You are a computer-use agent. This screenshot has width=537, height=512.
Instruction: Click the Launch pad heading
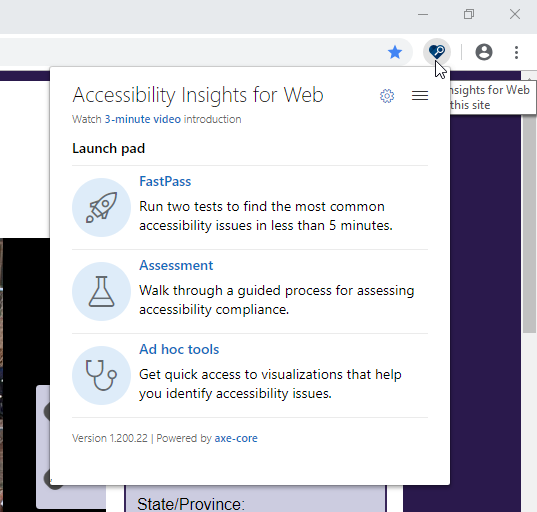pyautogui.click(x=109, y=149)
